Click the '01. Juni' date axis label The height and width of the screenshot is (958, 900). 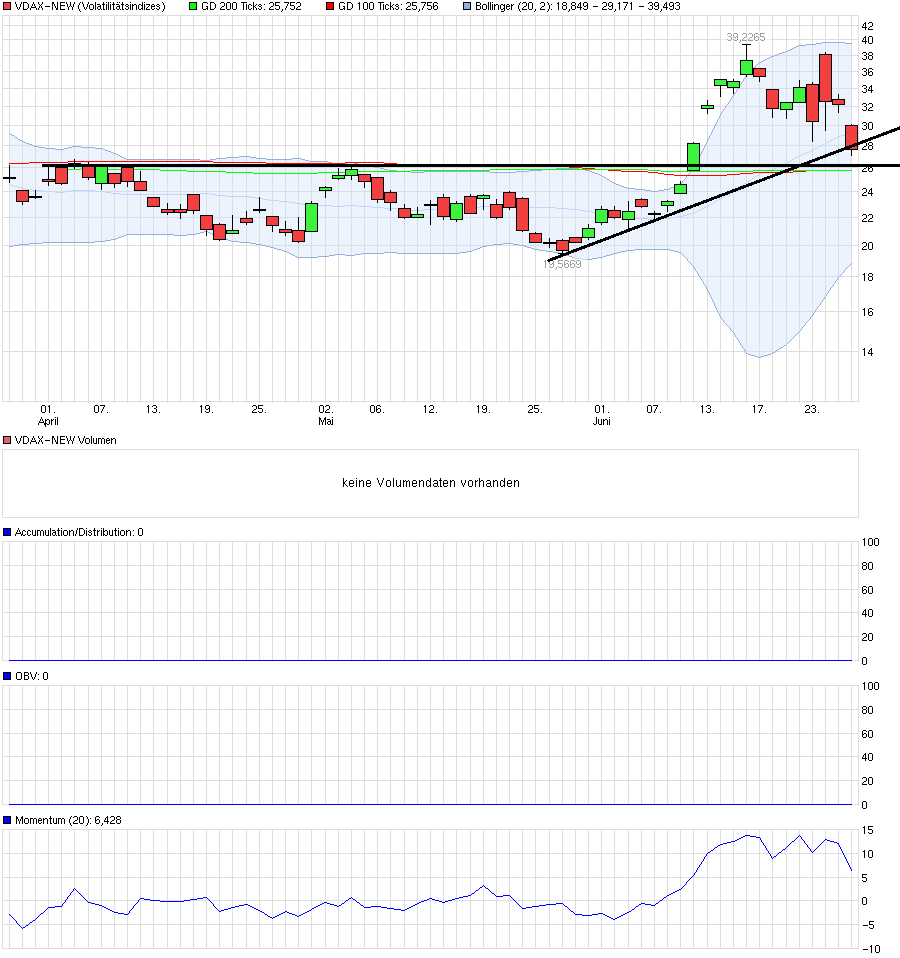(x=602, y=415)
